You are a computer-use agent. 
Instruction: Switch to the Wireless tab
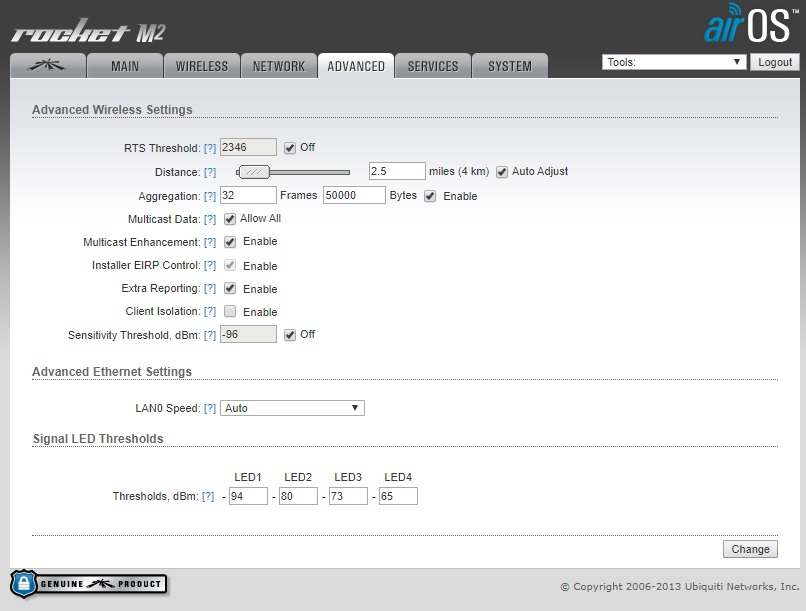(x=201, y=66)
